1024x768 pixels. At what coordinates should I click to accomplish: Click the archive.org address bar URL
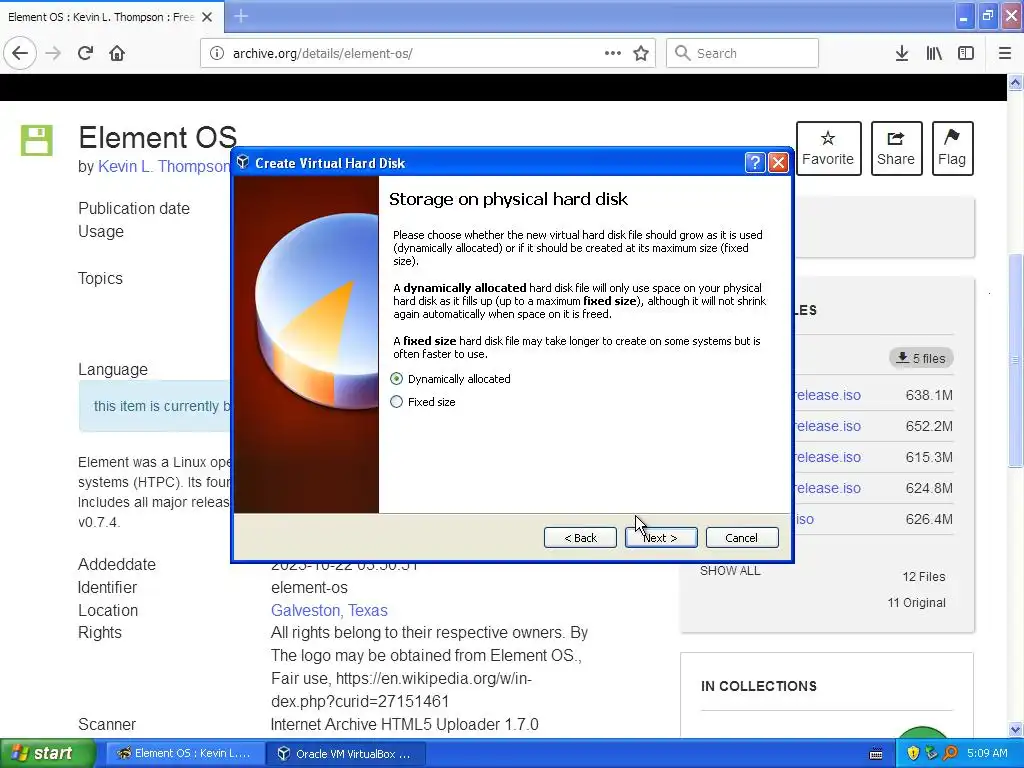(323, 53)
